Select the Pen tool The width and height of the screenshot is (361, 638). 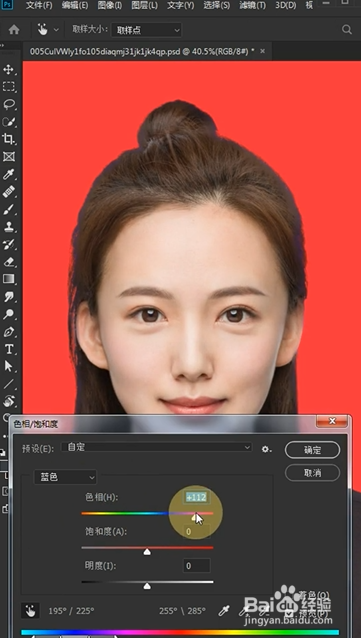9,332
